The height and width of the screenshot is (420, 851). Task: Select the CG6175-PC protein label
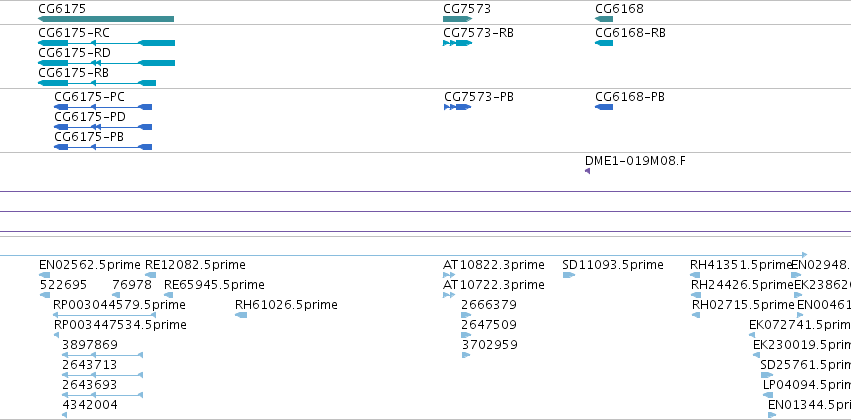click(x=89, y=97)
